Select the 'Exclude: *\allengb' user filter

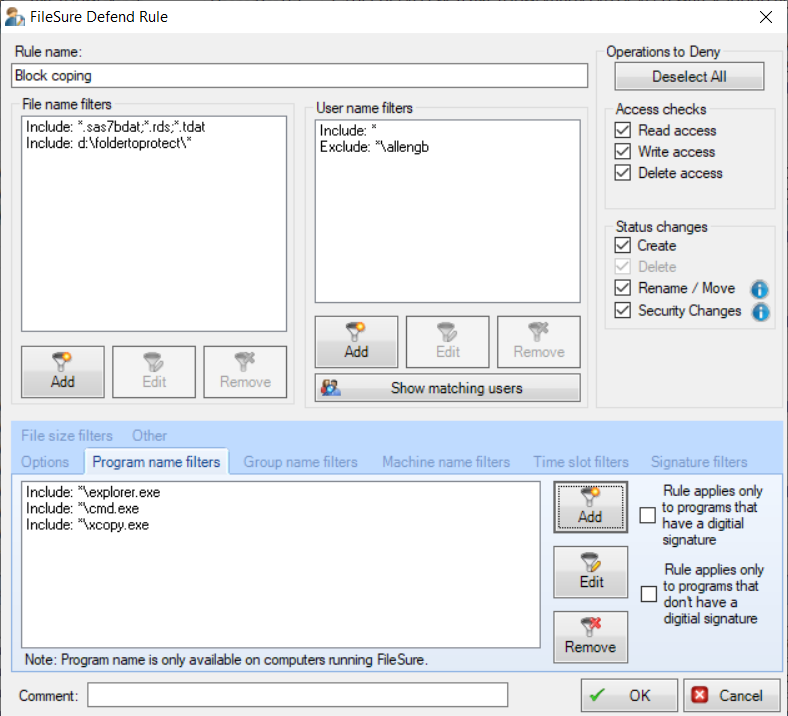pyautogui.click(x=374, y=147)
